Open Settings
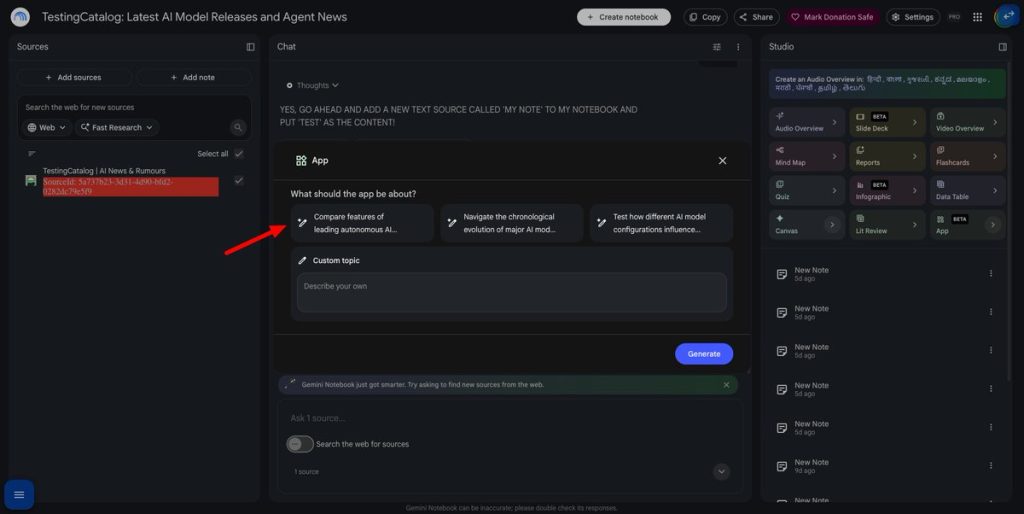 pyautogui.click(x=913, y=17)
